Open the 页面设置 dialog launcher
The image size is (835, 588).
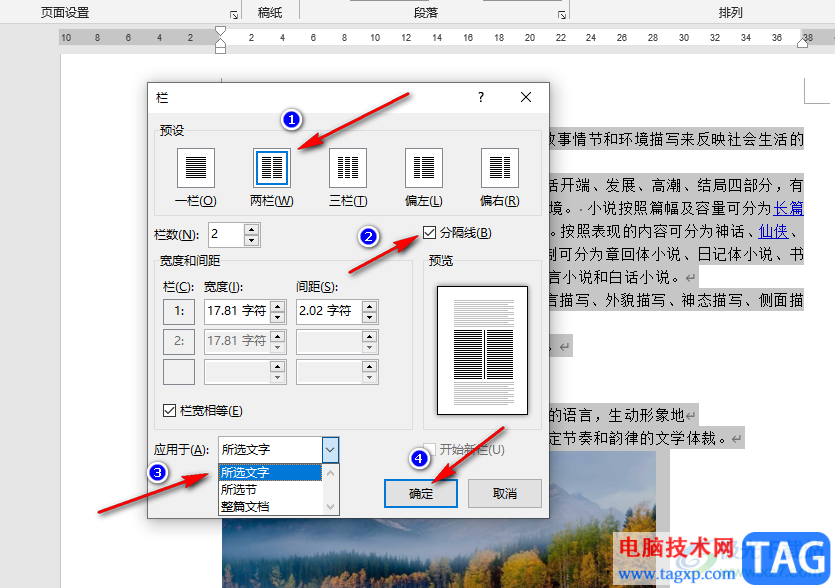234,15
